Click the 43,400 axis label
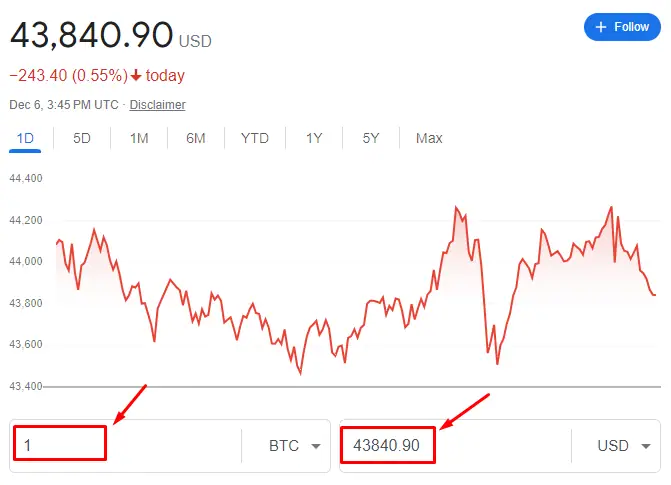 pyautogui.click(x=25, y=386)
